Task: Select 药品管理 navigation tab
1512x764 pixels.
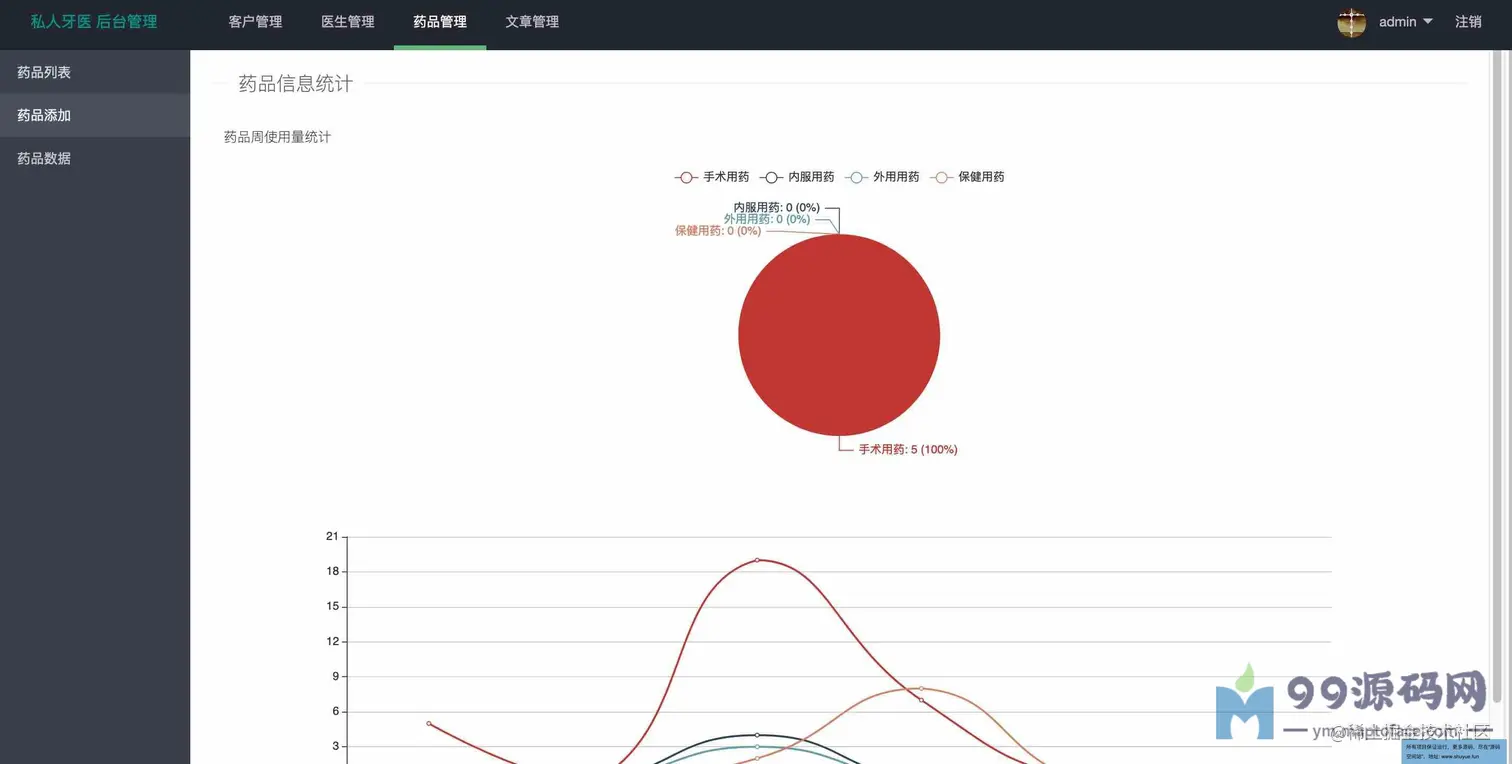Action: [x=440, y=22]
